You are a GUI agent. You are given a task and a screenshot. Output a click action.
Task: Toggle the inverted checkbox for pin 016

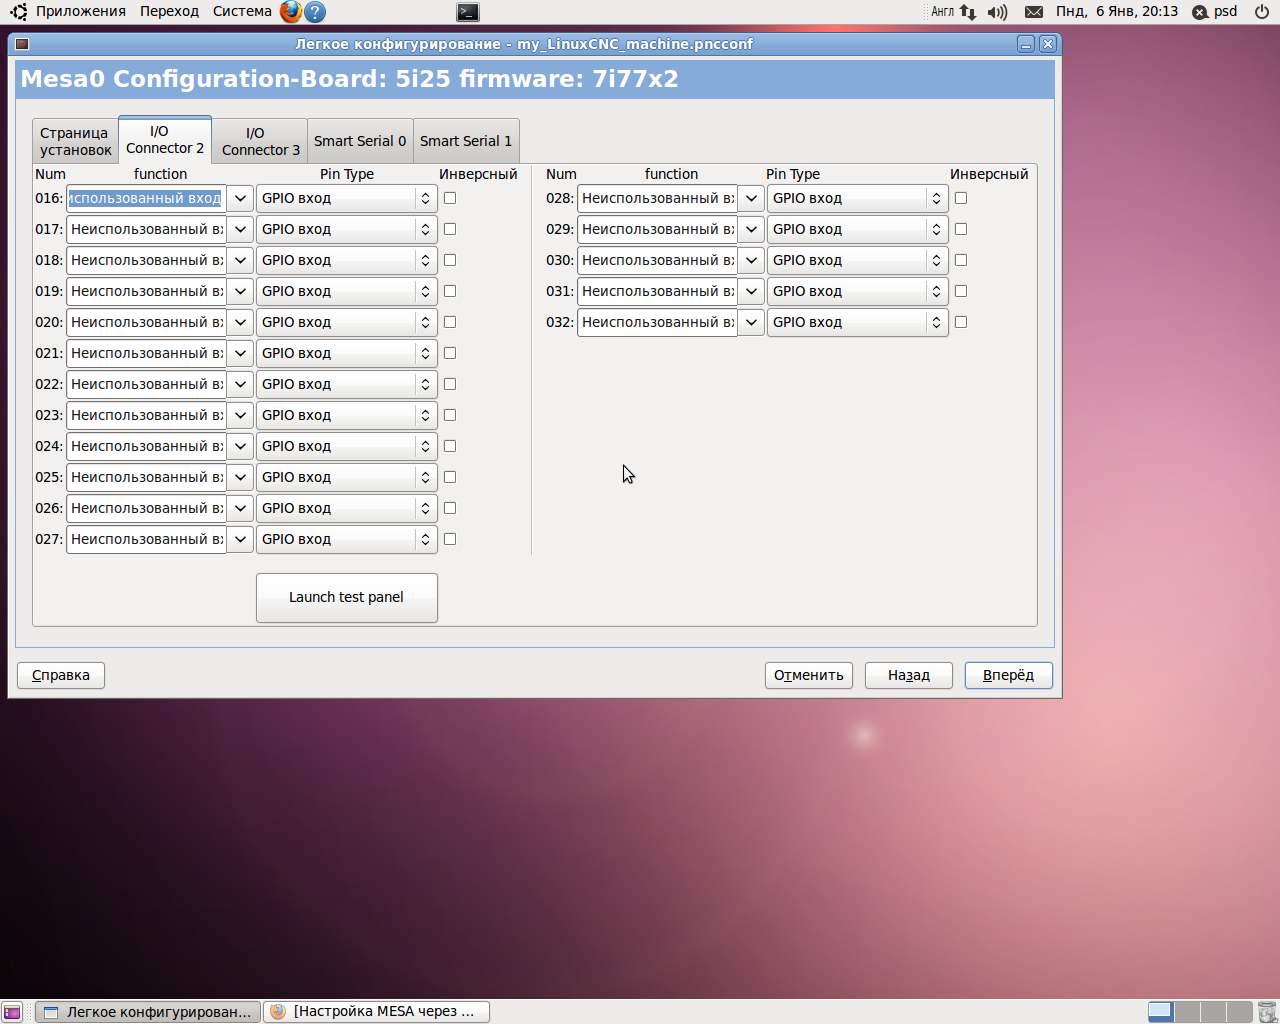pyautogui.click(x=450, y=198)
